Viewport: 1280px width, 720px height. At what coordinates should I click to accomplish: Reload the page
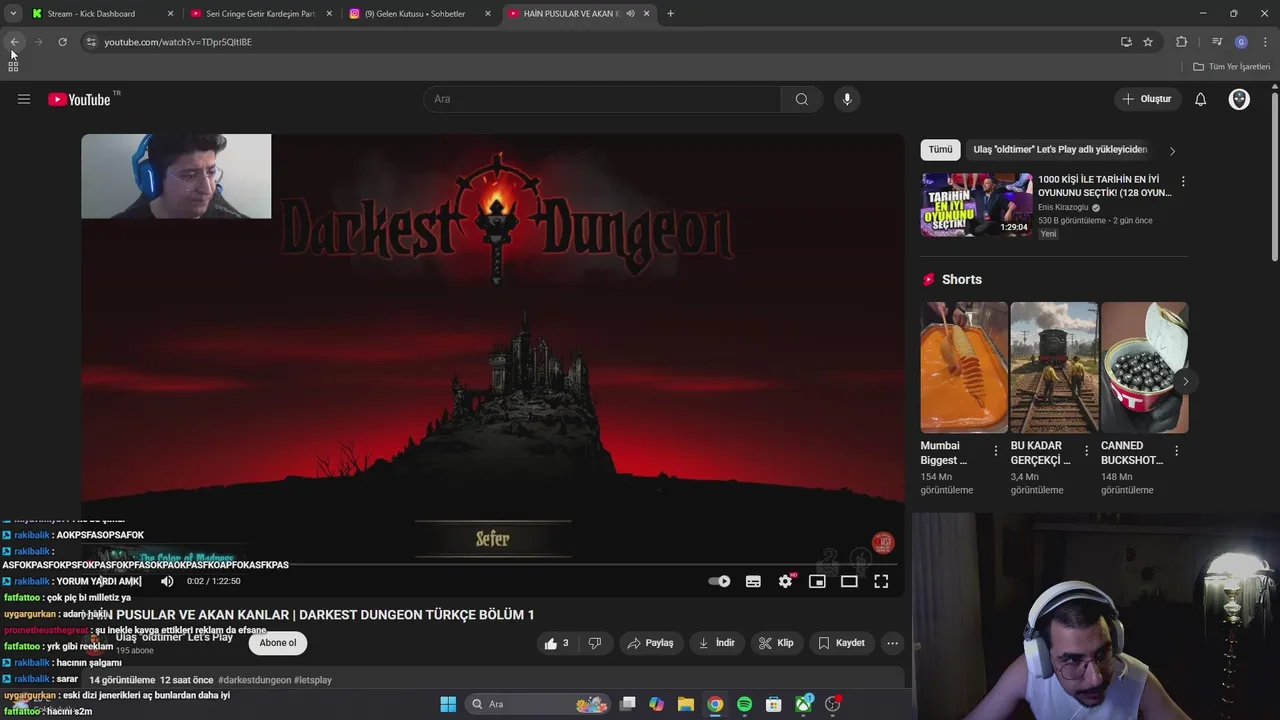tap(62, 42)
